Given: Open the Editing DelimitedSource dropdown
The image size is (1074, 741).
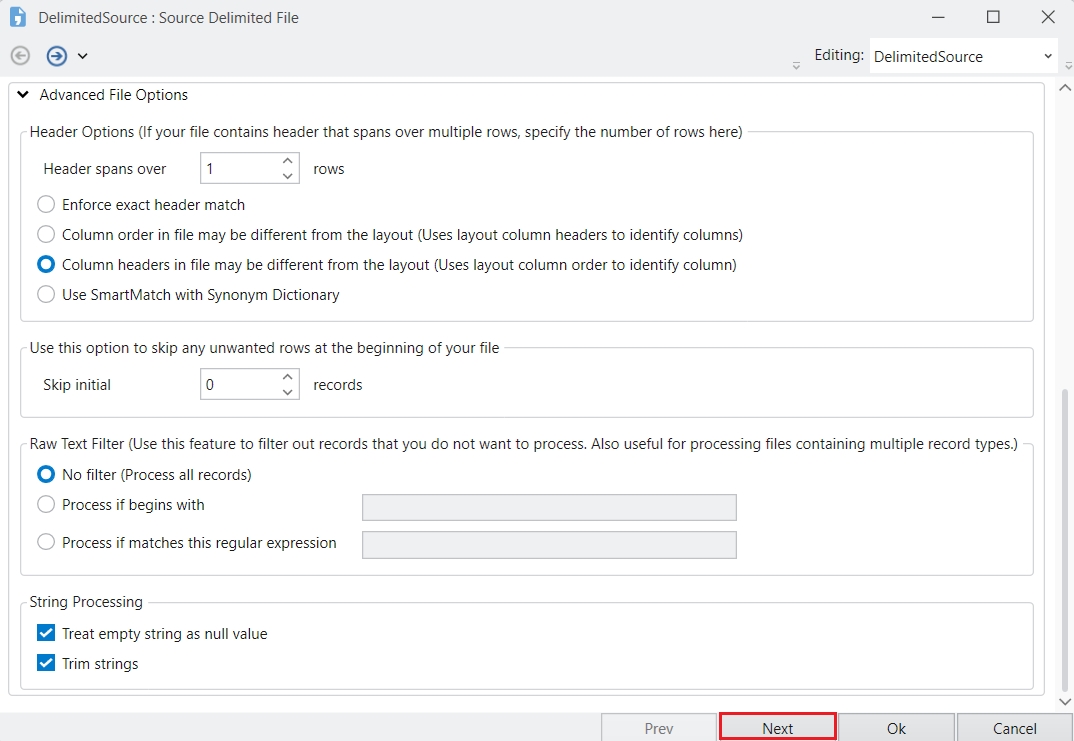Looking at the screenshot, I should coord(962,57).
